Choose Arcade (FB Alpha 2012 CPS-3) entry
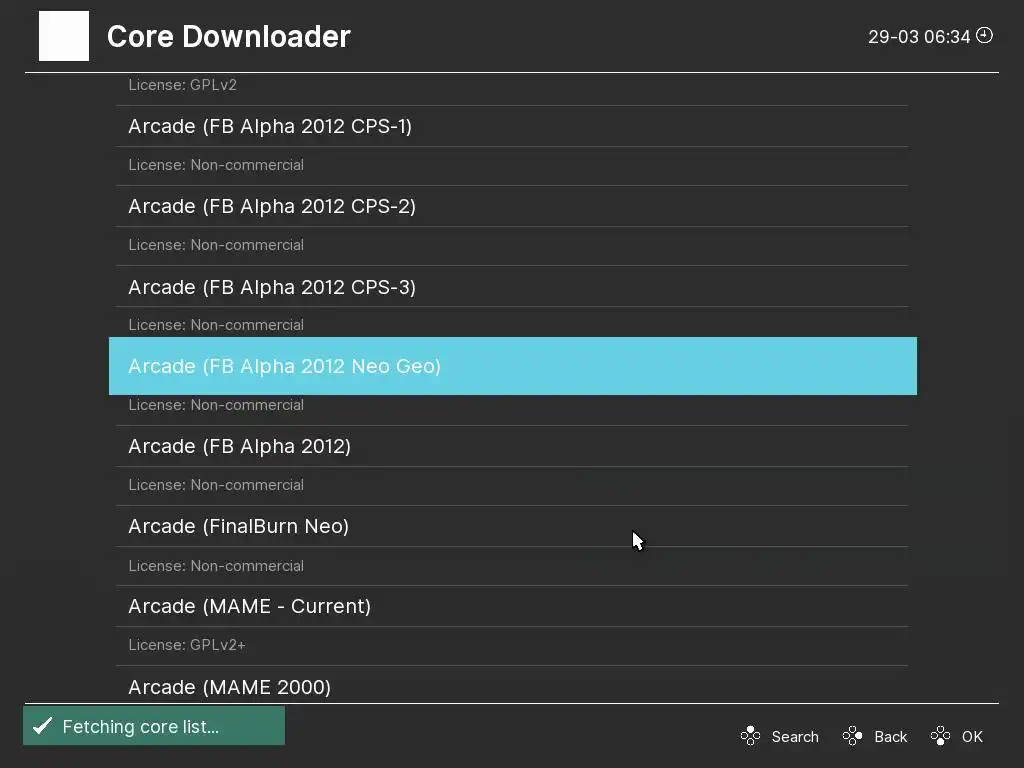The image size is (1024, 768). (272, 287)
